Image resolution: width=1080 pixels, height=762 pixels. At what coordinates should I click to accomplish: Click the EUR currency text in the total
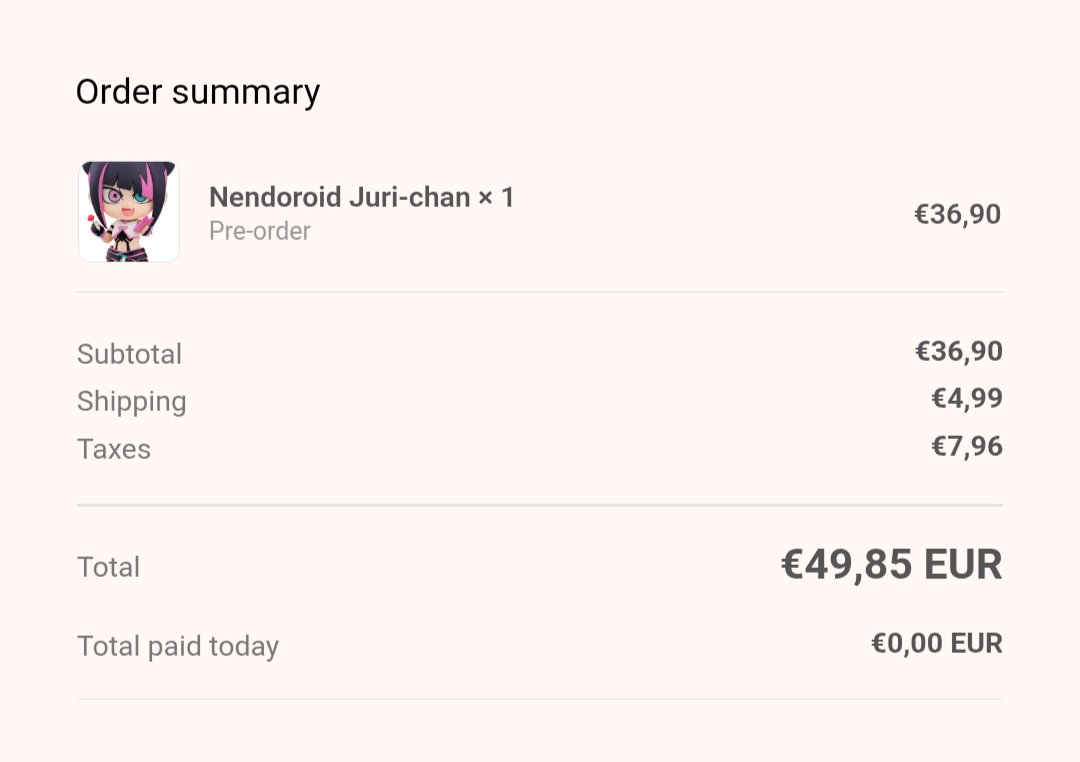(x=963, y=565)
